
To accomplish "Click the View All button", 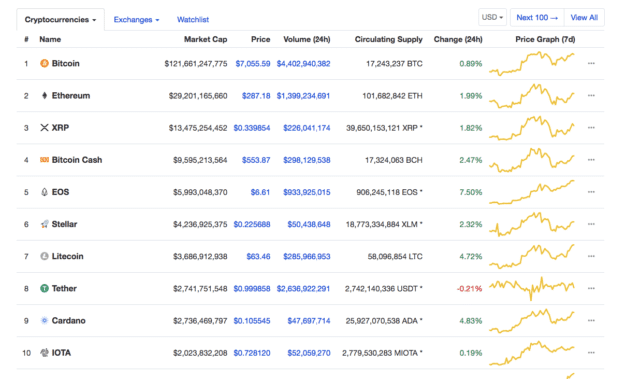I will click(x=584, y=18).
